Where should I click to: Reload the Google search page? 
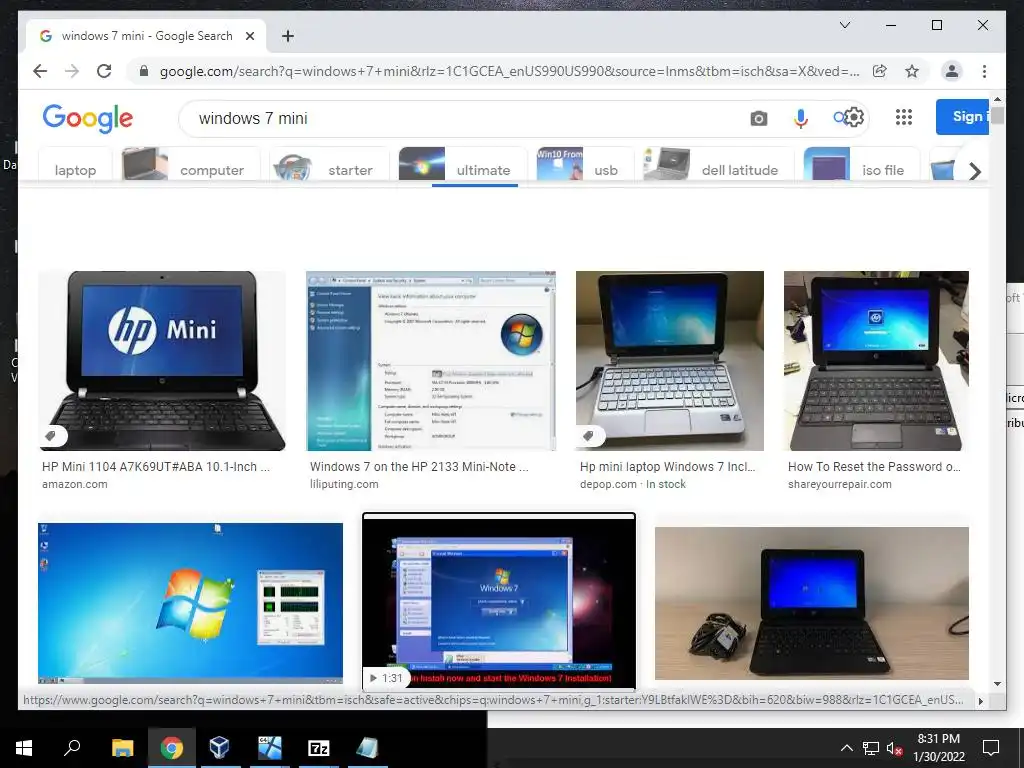104,71
